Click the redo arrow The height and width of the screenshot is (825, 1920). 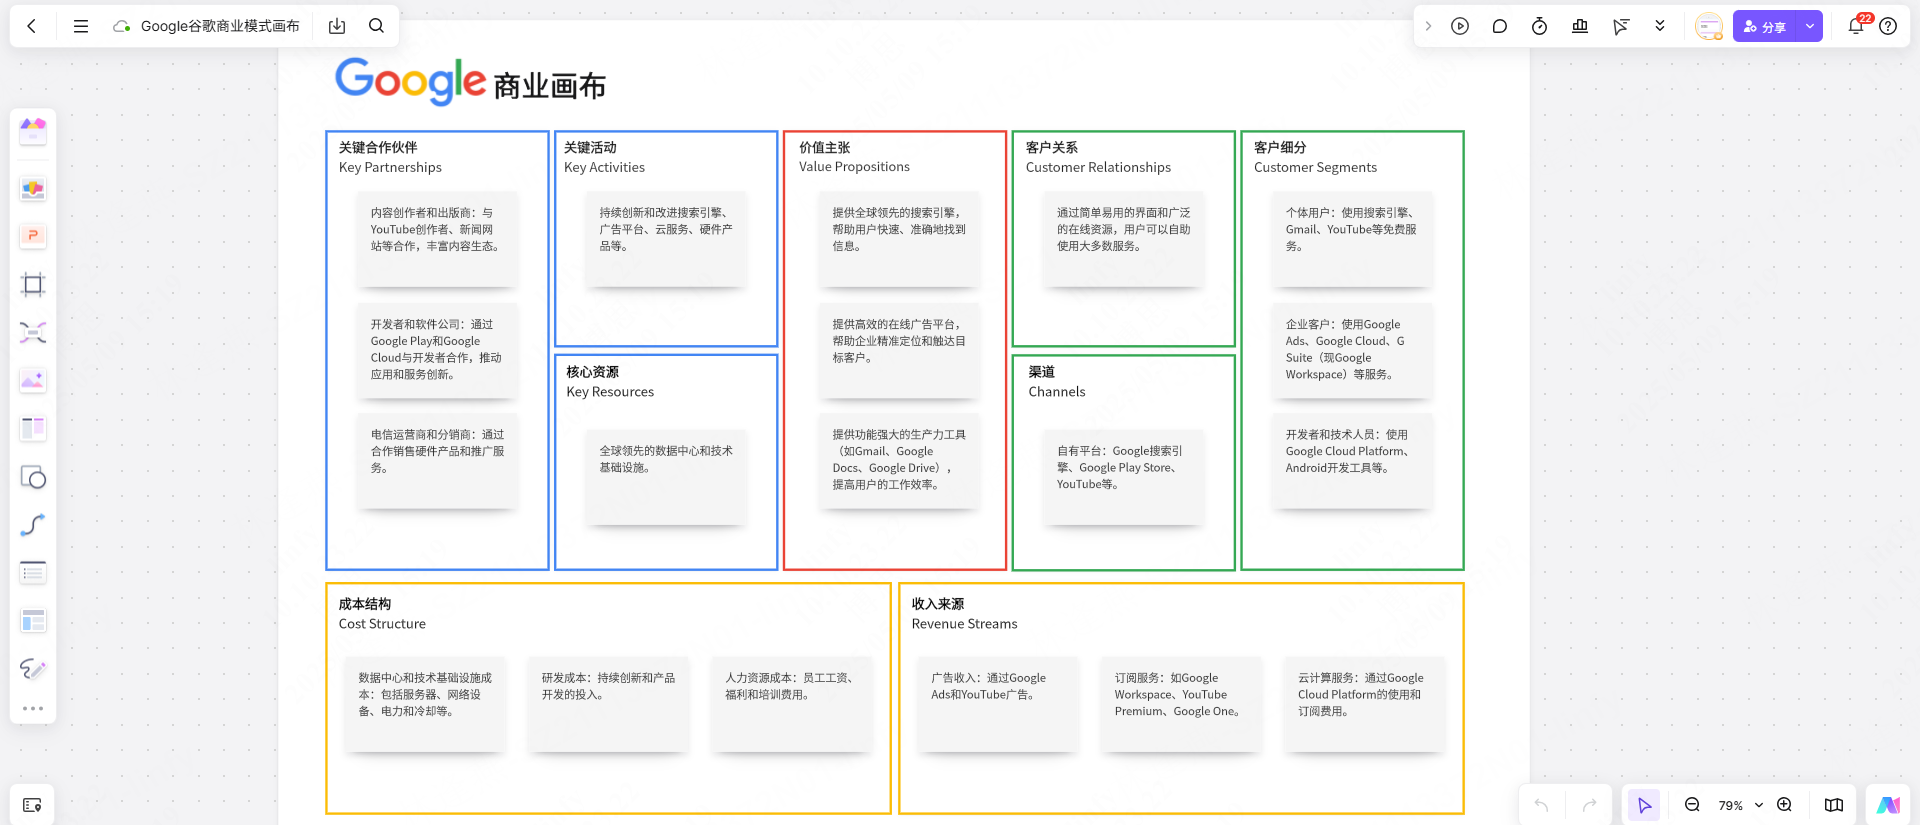[1589, 805]
